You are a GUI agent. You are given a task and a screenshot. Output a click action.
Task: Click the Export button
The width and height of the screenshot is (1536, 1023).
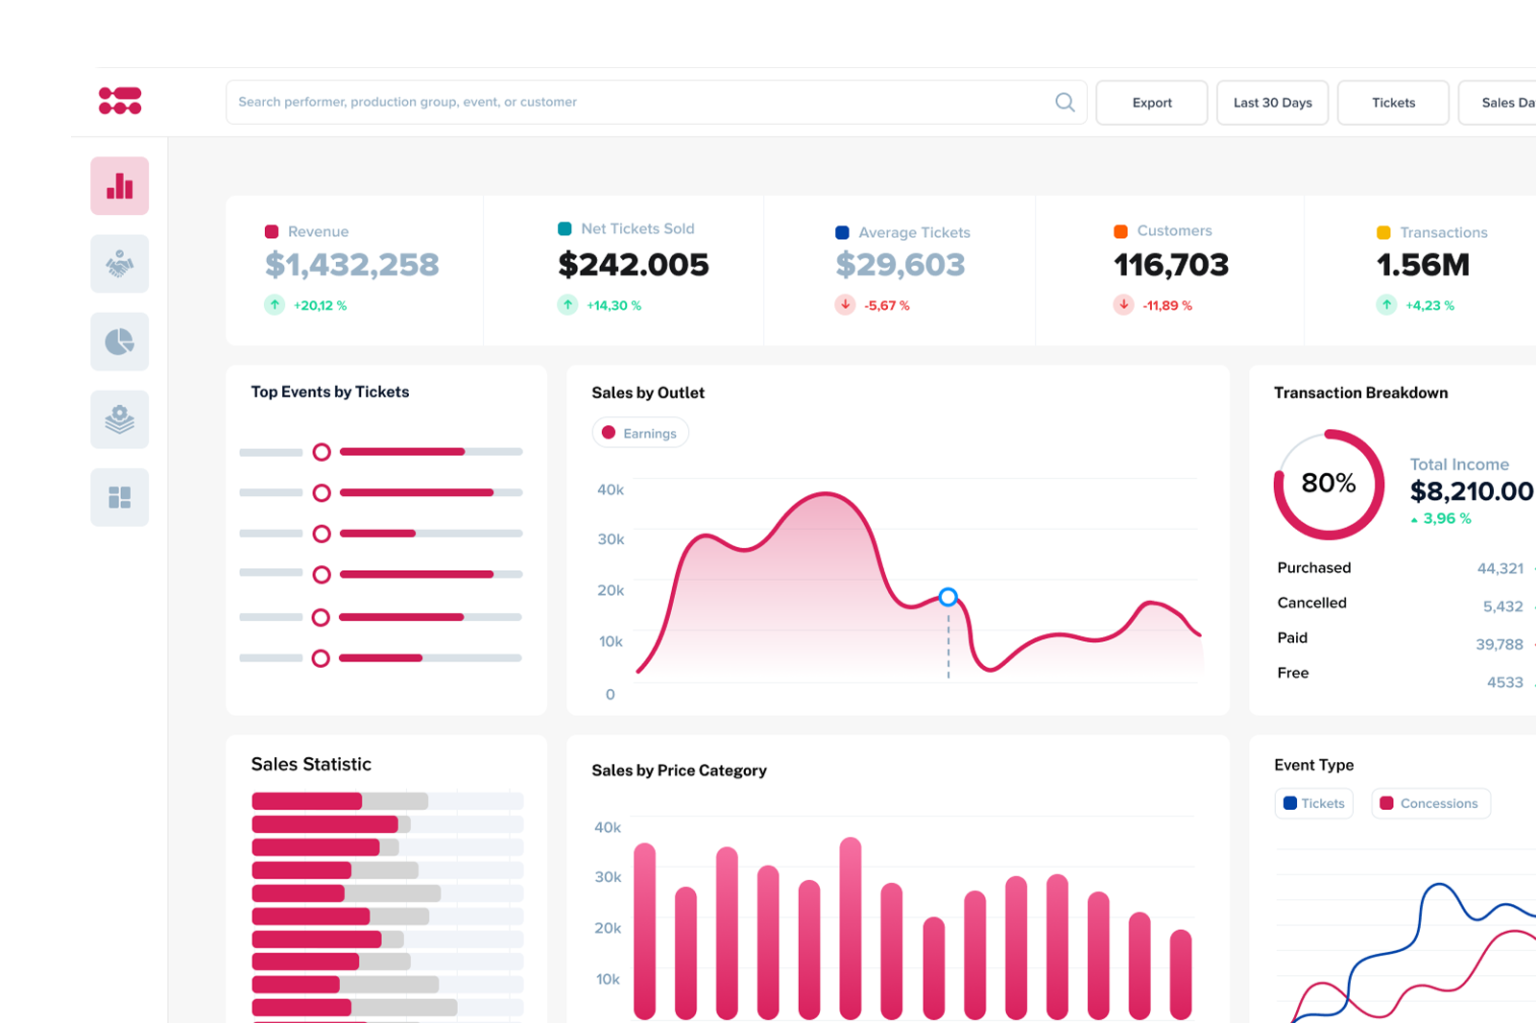[1151, 102]
